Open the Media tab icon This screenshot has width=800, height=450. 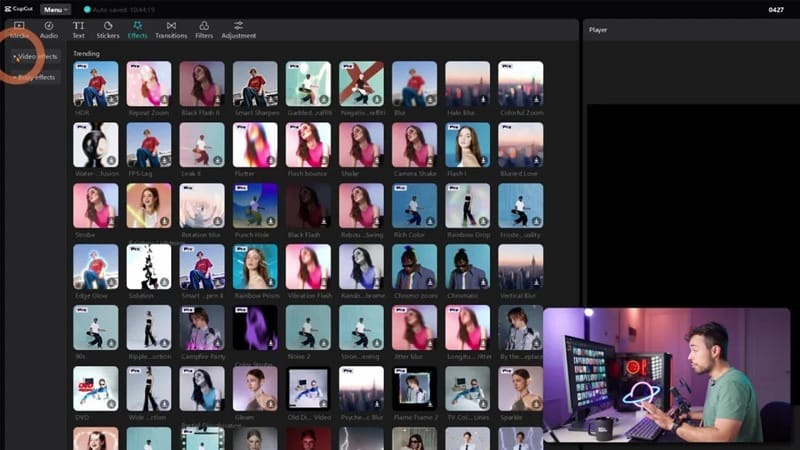click(x=19, y=26)
